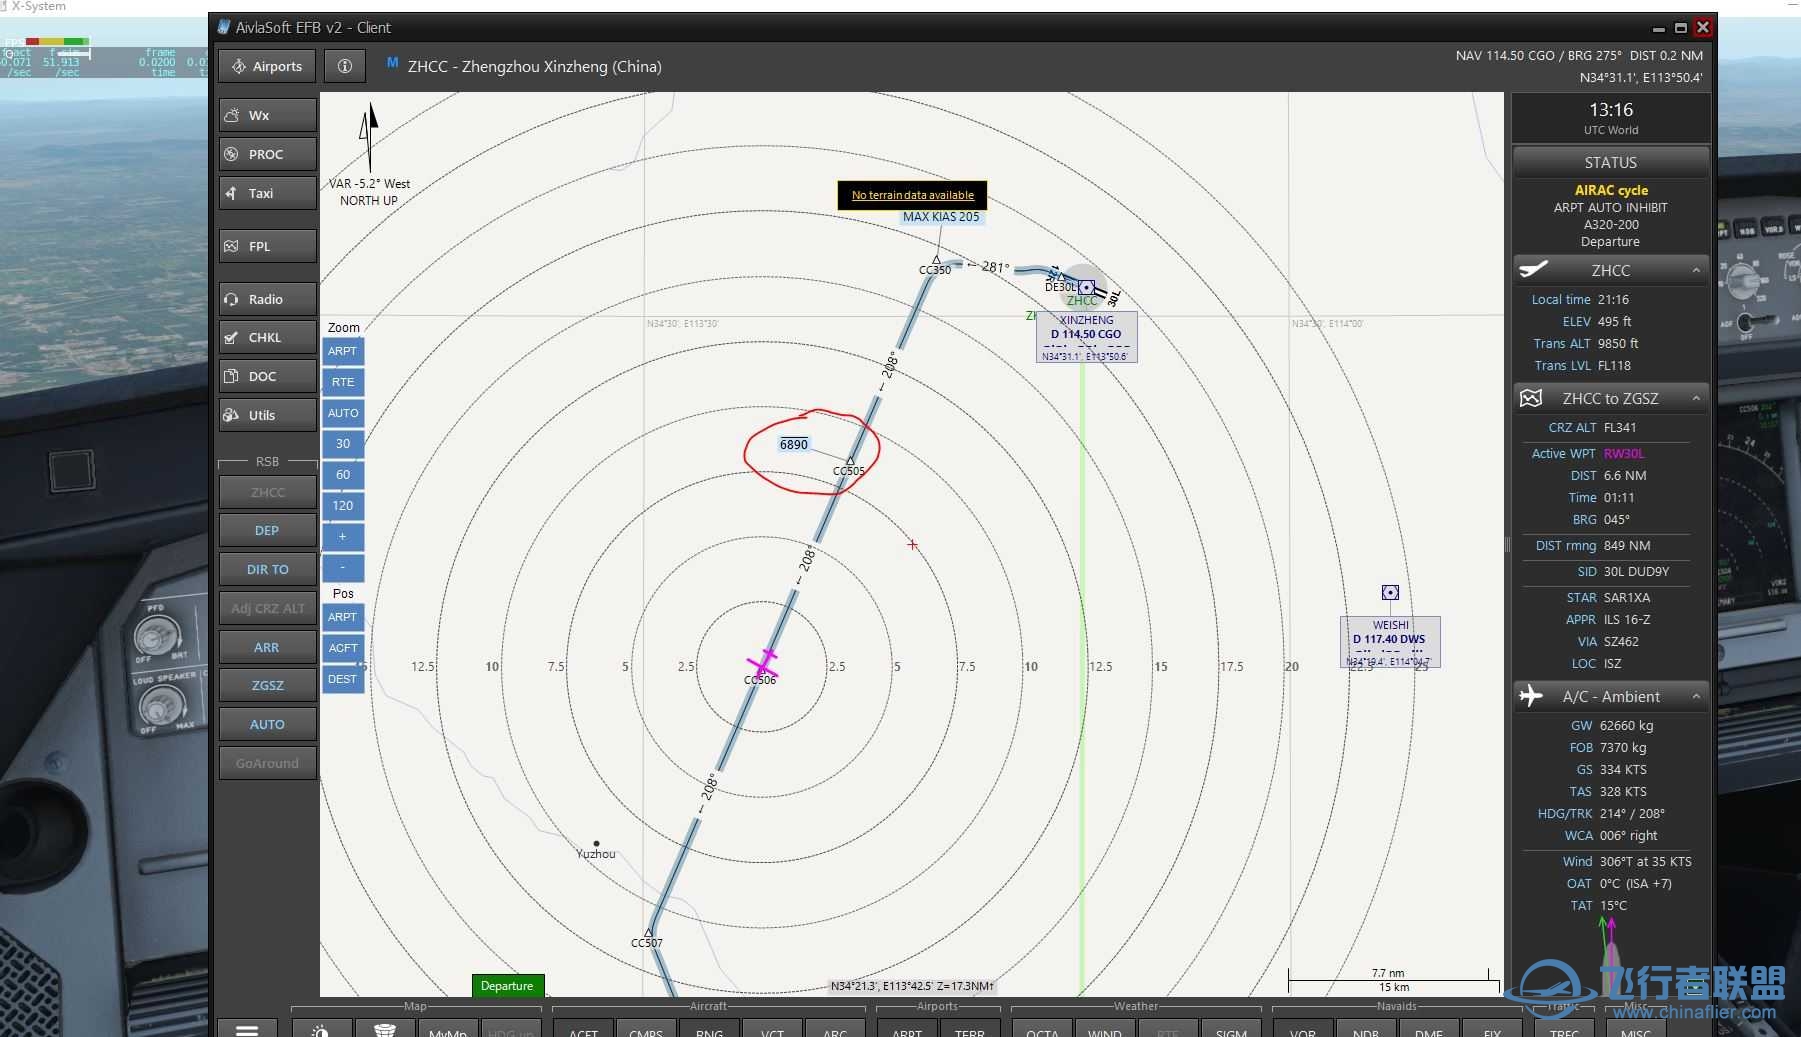Viewport: 1801px width, 1037px height.
Task: Open the DOC documents page
Action: point(267,376)
